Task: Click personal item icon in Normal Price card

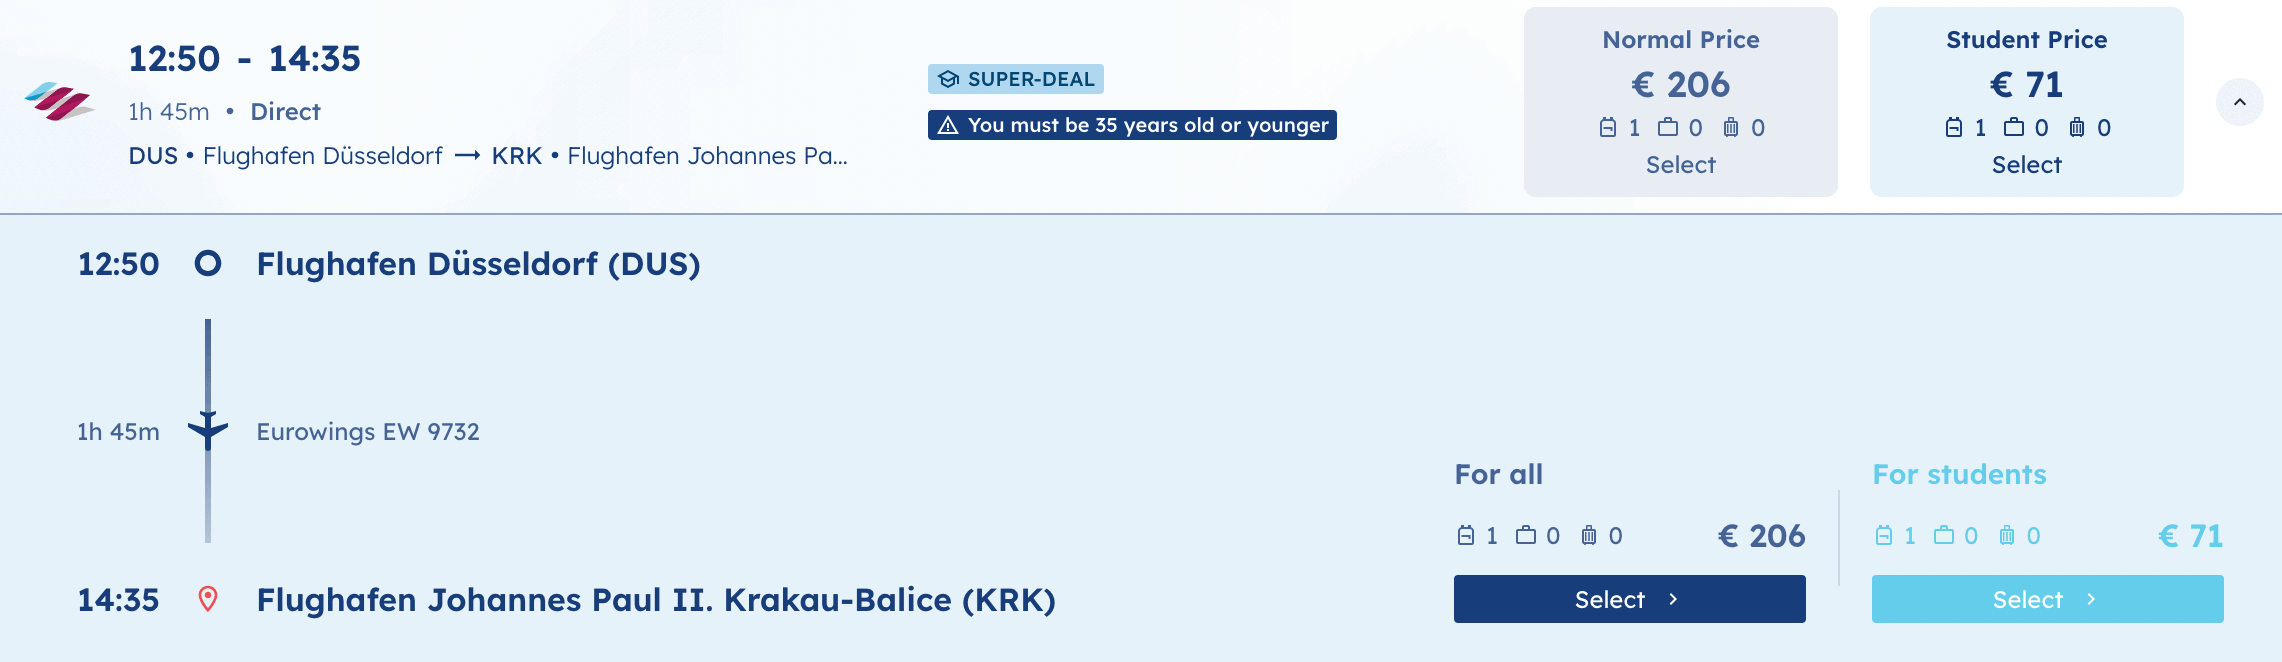Action: coord(1608,127)
